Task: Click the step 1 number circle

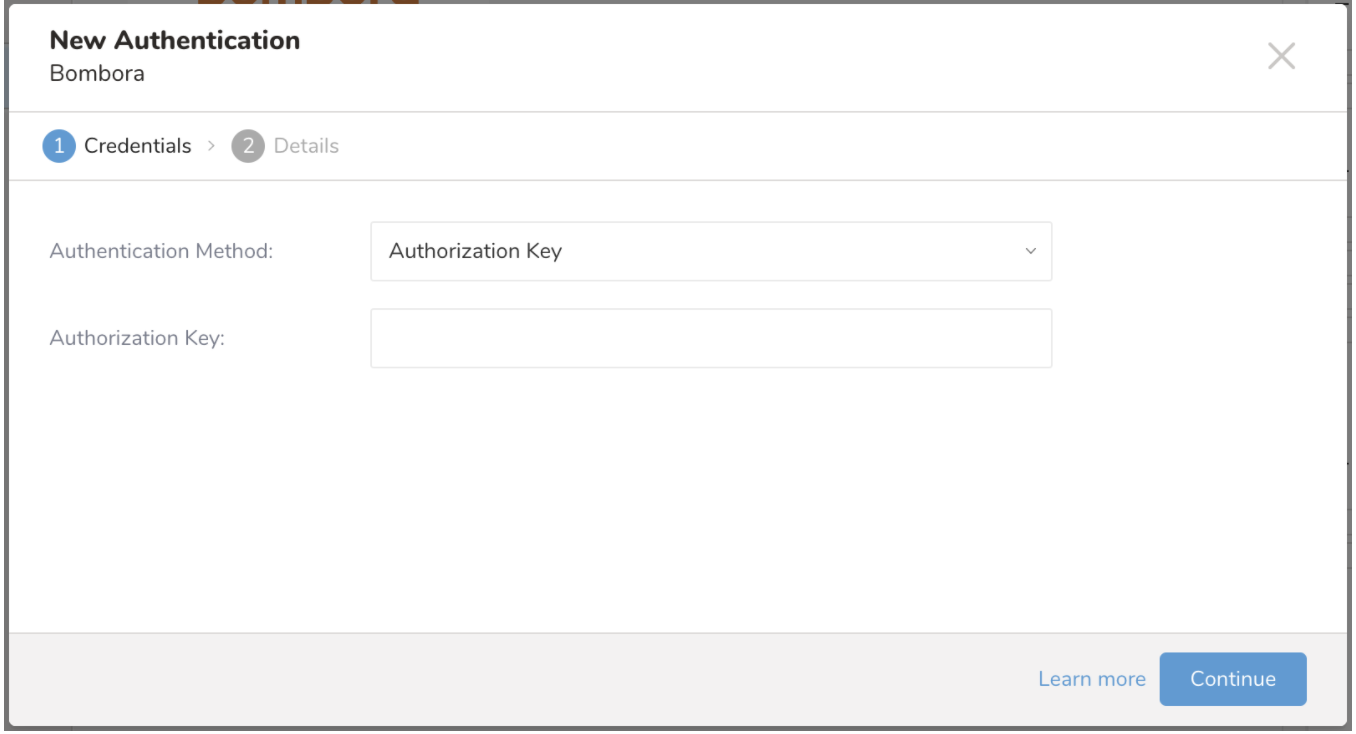Action: click(x=59, y=146)
